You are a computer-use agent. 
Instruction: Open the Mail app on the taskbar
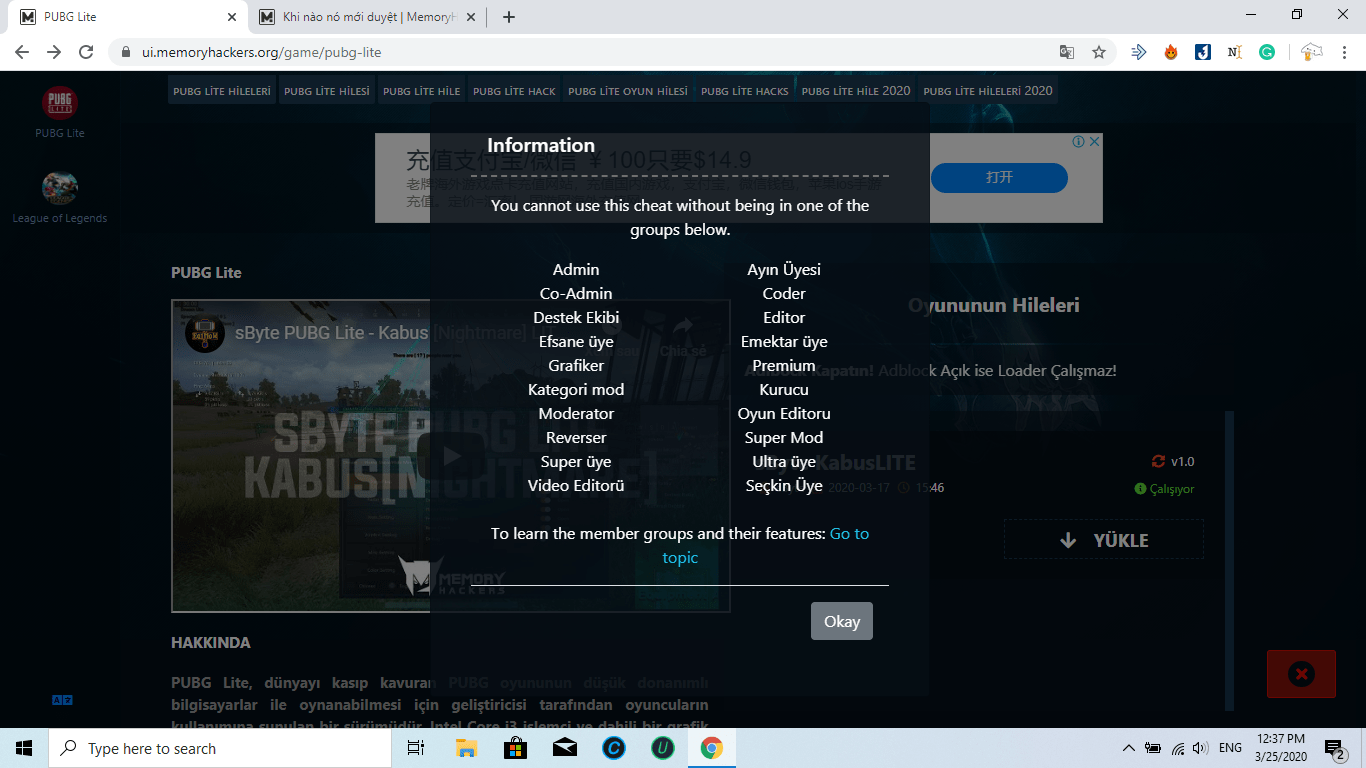tap(564, 748)
